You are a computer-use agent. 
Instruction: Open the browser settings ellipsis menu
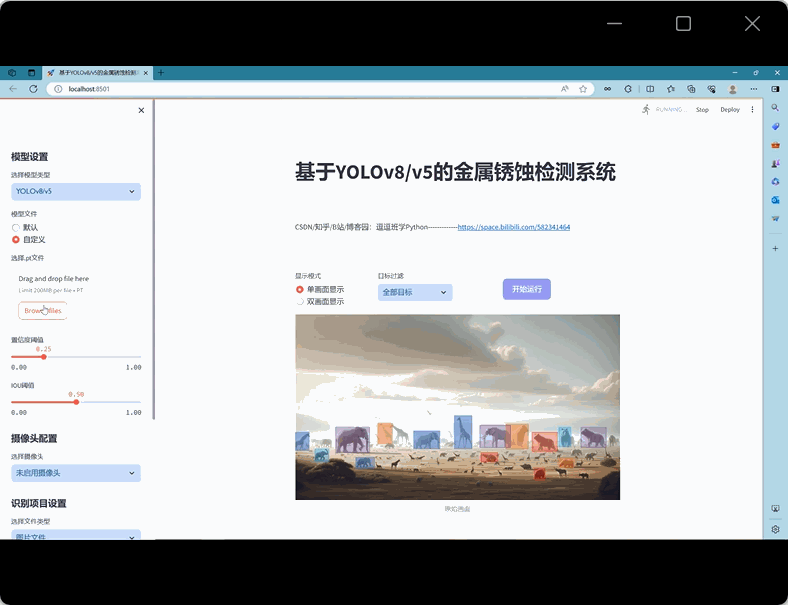[x=753, y=89]
